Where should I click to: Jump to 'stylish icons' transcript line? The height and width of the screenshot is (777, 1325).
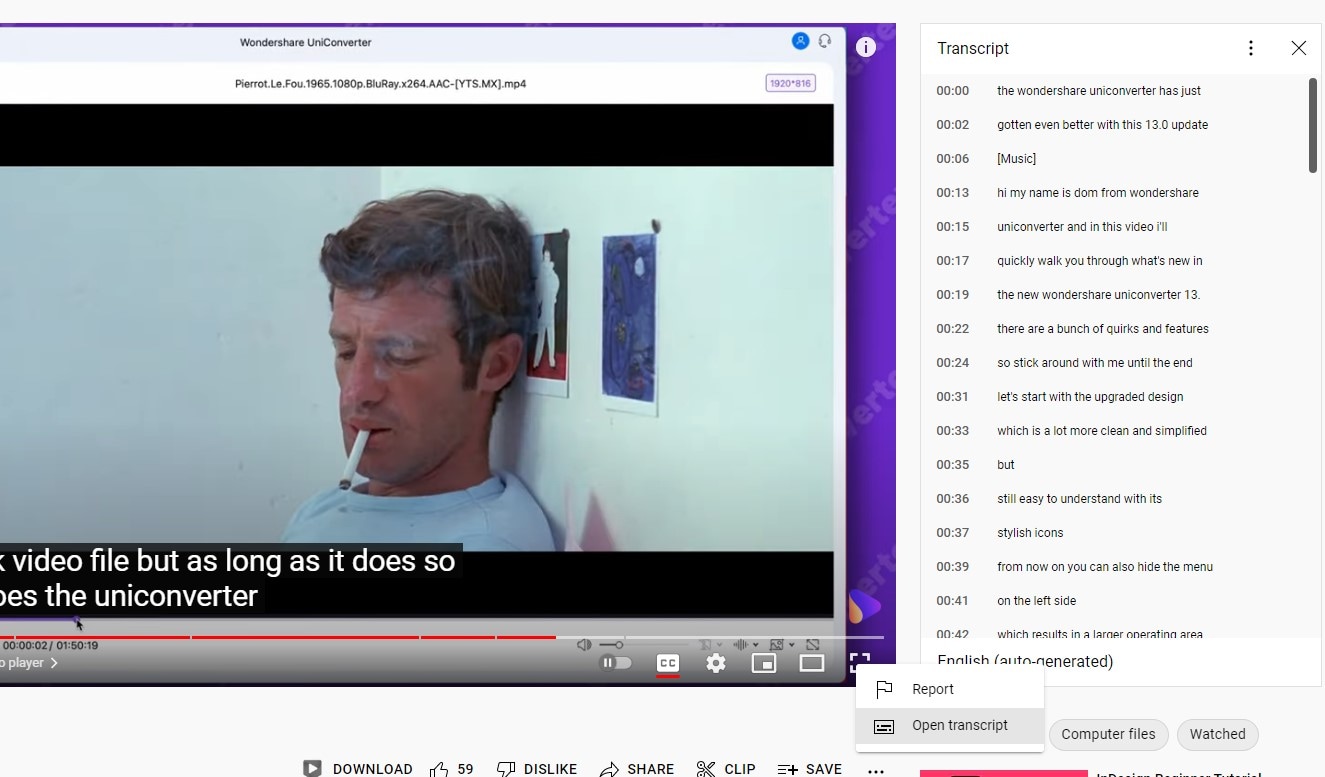click(x=1114, y=533)
